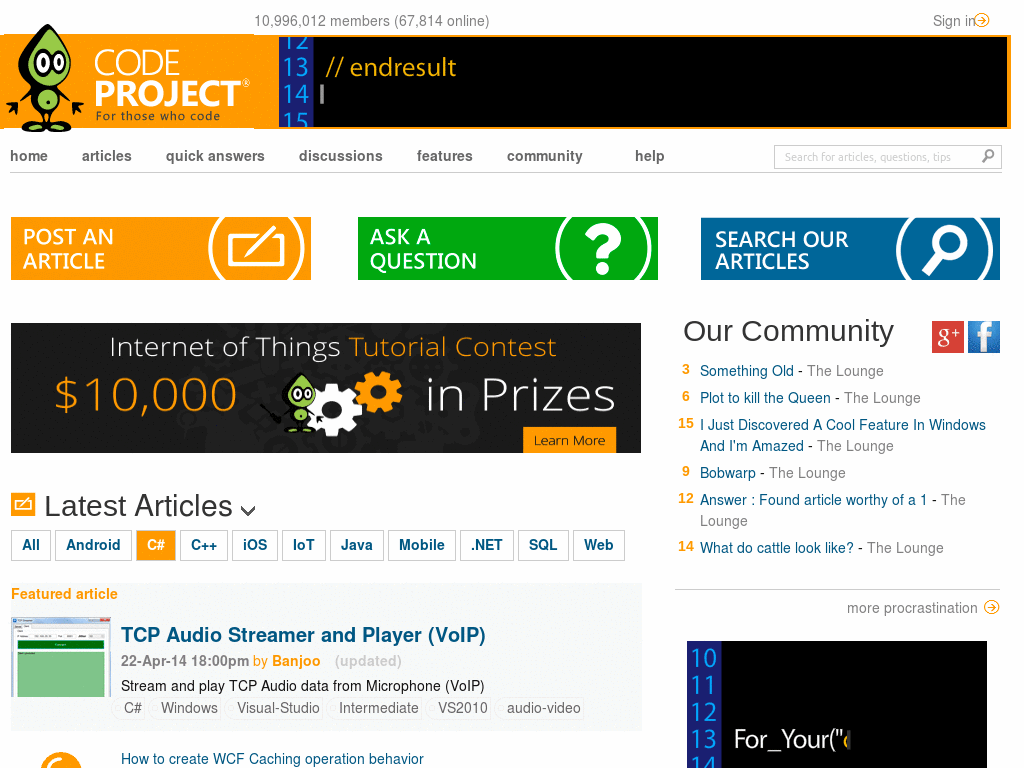
Task: Click Learn More on contest banner
Action: [569, 440]
